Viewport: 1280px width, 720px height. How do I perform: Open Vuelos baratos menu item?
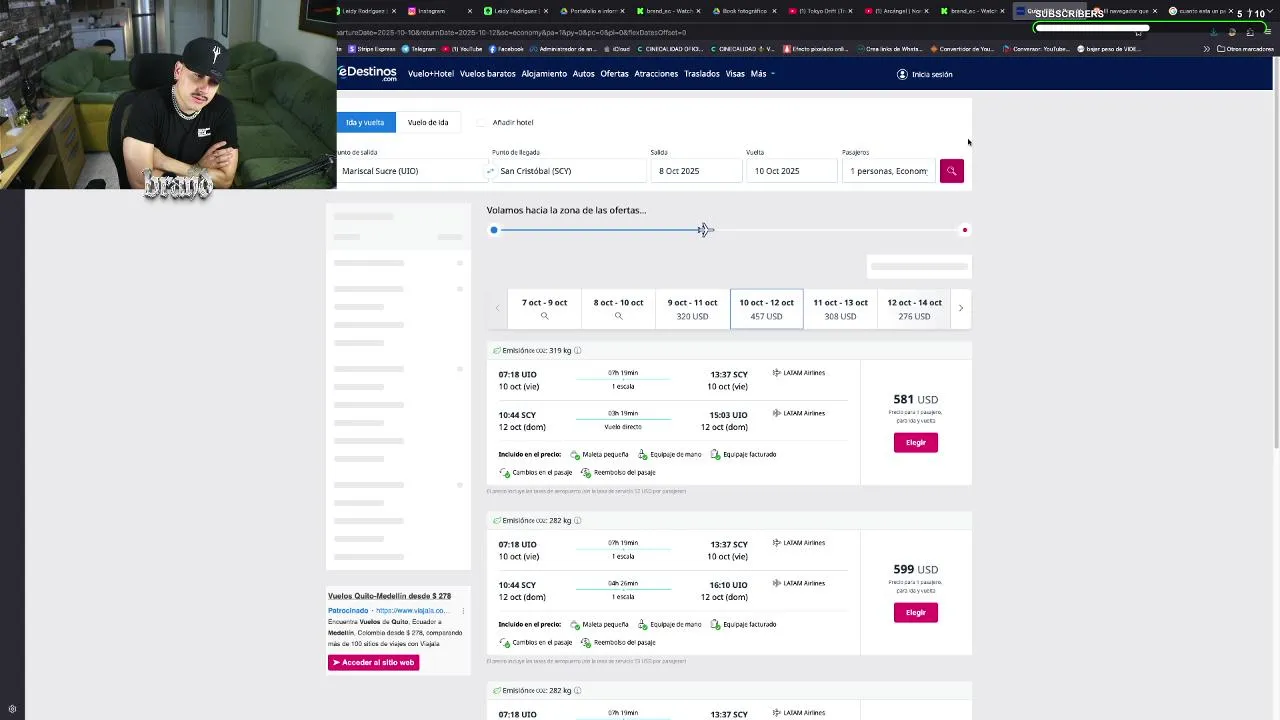pyautogui.click(x=487, y=74)
